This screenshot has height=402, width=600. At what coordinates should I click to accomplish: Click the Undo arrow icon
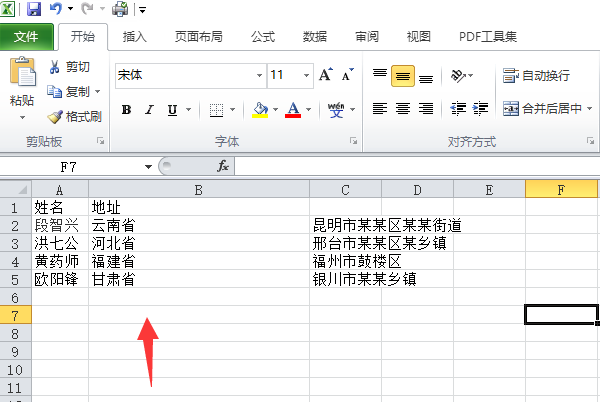pyautogui.click(x=55, y=8)
